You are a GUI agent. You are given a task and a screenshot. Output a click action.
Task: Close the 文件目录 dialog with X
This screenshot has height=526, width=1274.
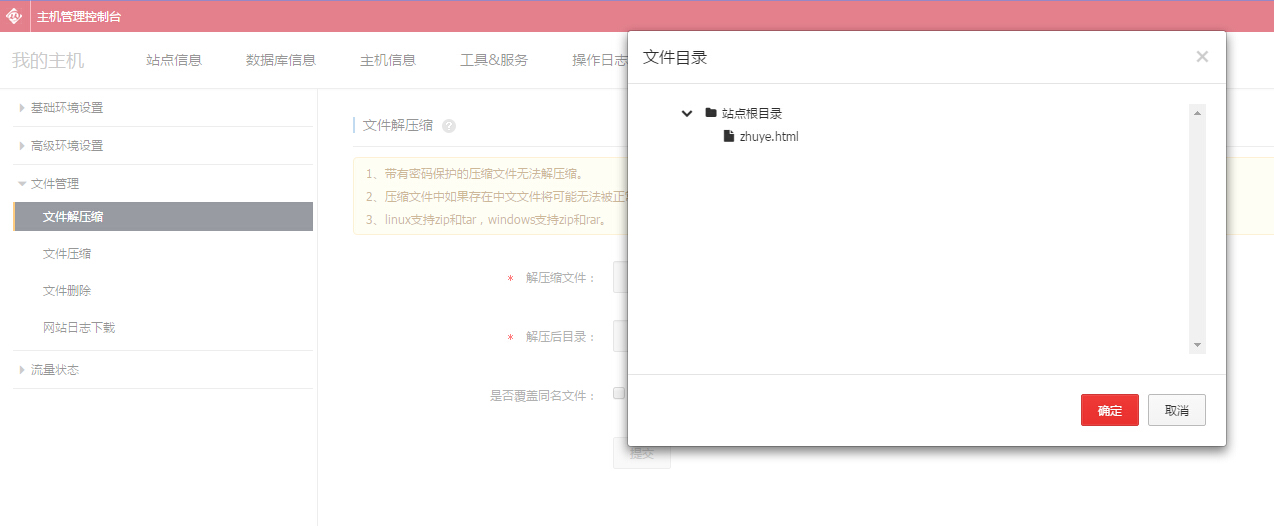(x=1202, y=57)
